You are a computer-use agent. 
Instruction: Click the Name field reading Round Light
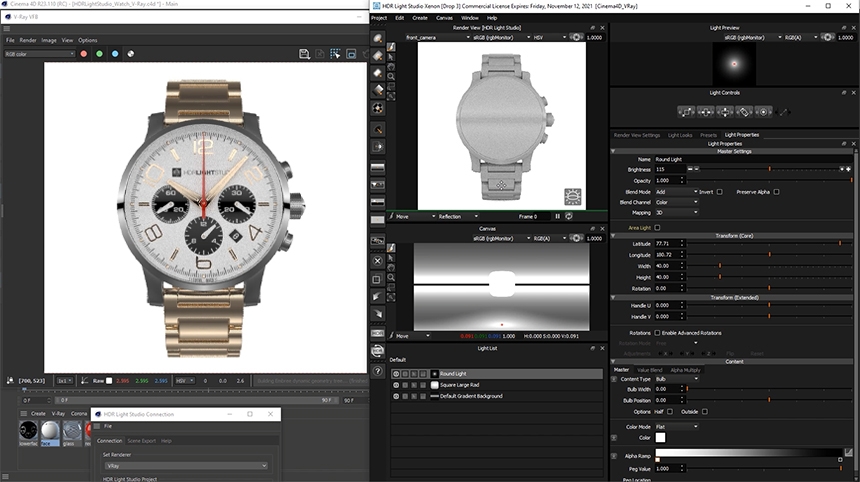tap(753, 159)
